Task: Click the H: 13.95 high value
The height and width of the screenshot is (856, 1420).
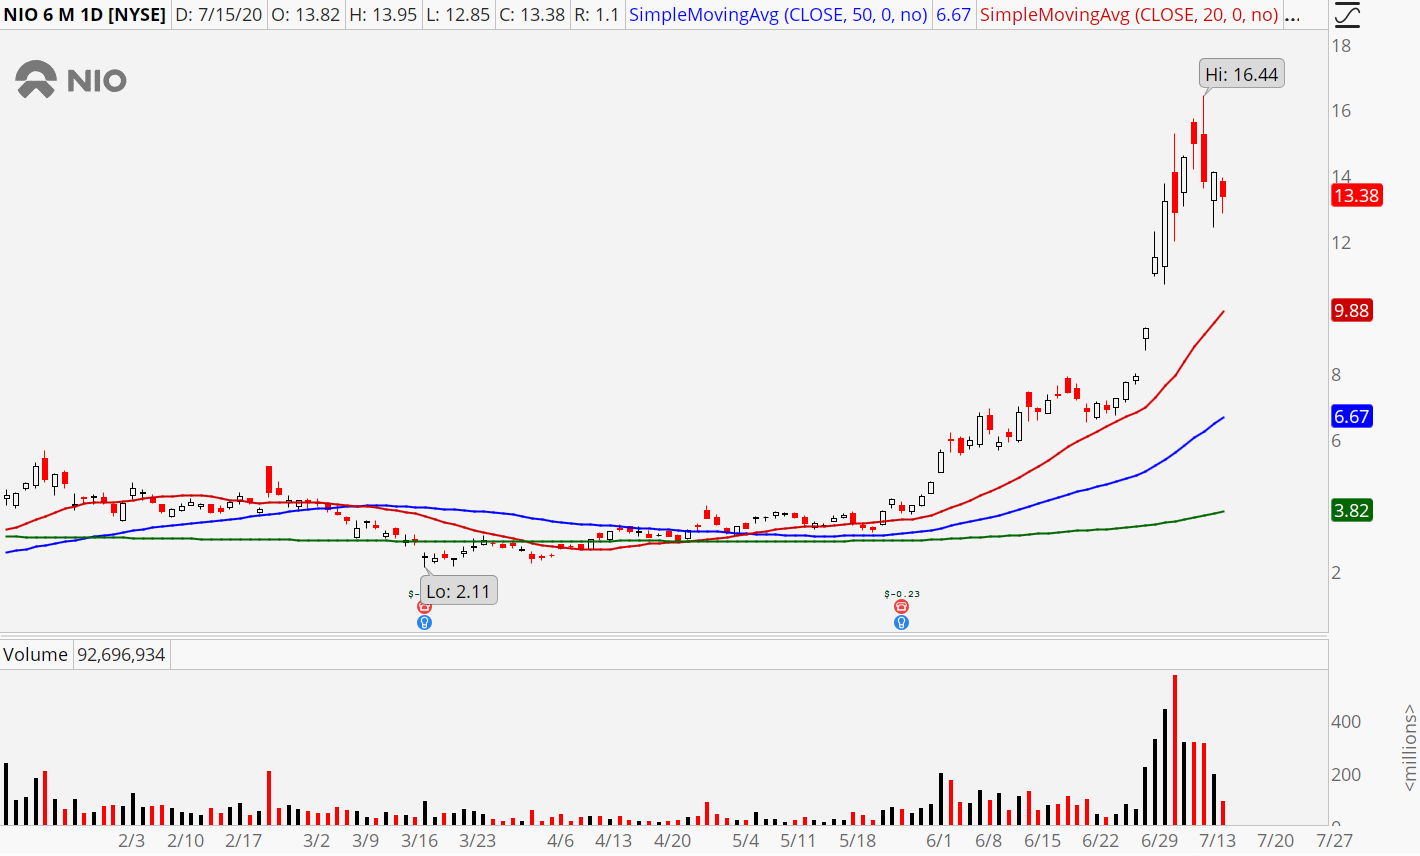Action: (385, 15)
